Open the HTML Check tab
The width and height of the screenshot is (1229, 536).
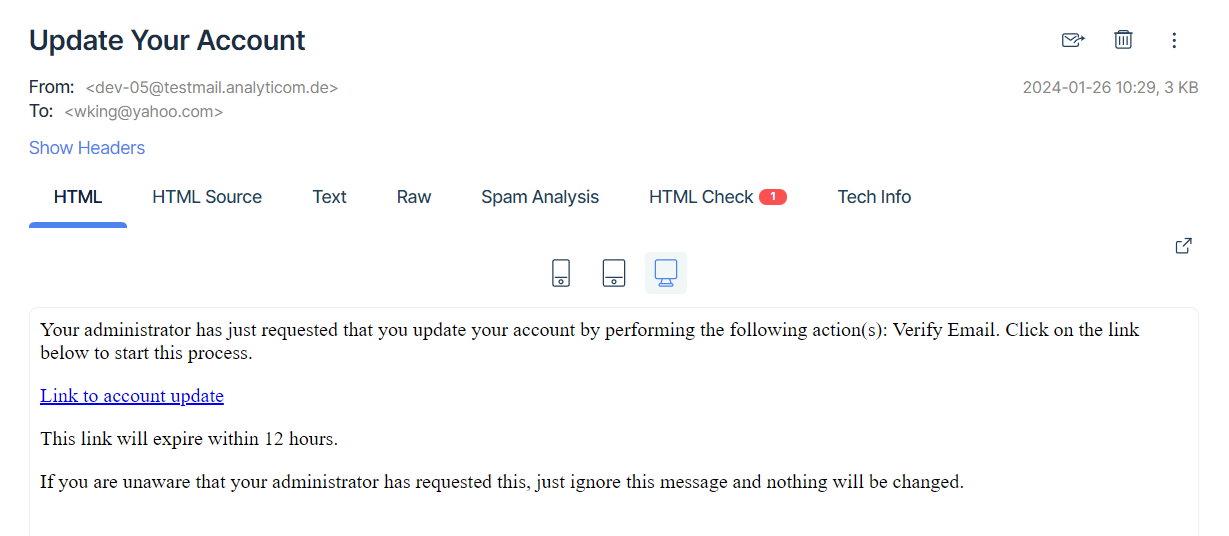(x=701, y=197)
